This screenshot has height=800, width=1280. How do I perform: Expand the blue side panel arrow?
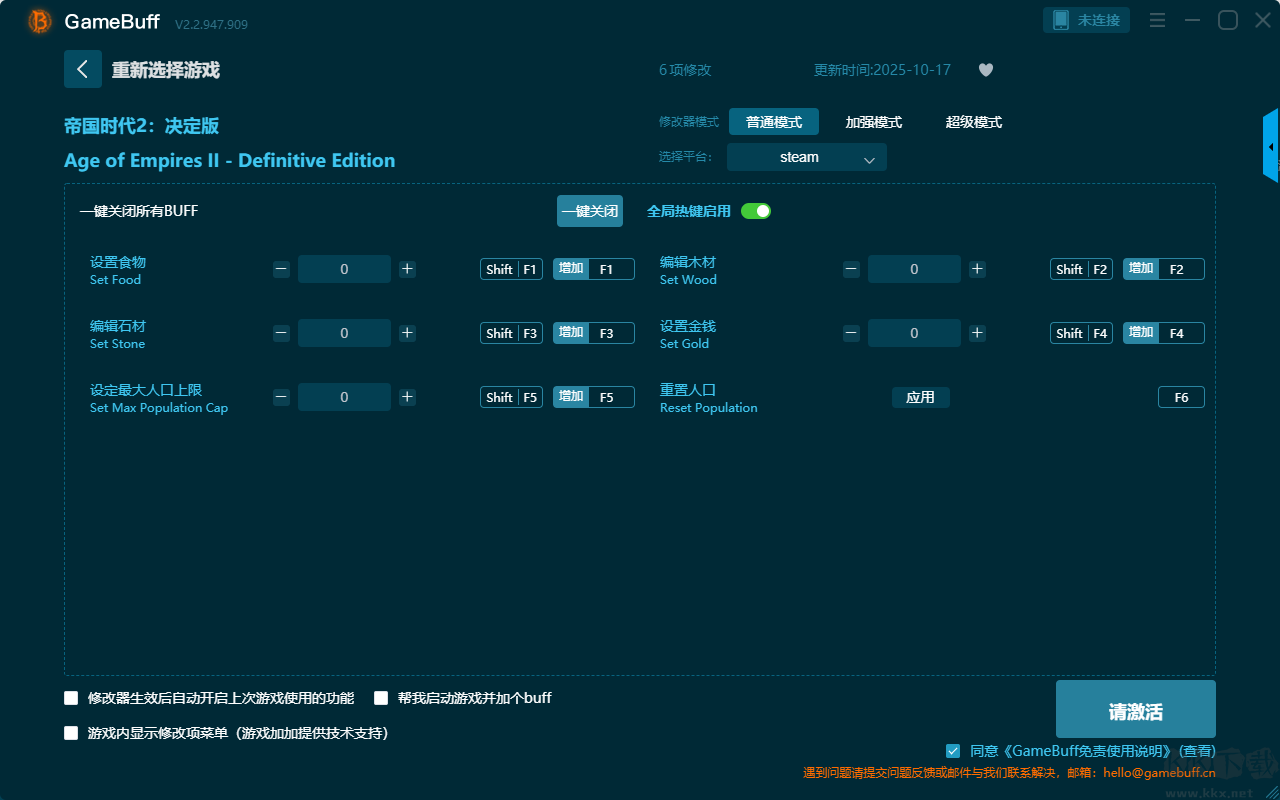tap(1271, 147)
